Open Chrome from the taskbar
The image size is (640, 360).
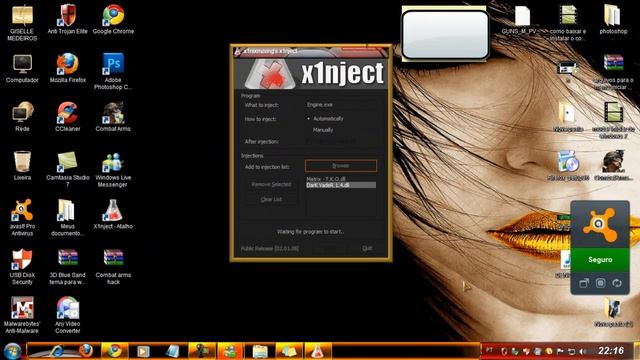pyautogui.click(x=114, y=351)
